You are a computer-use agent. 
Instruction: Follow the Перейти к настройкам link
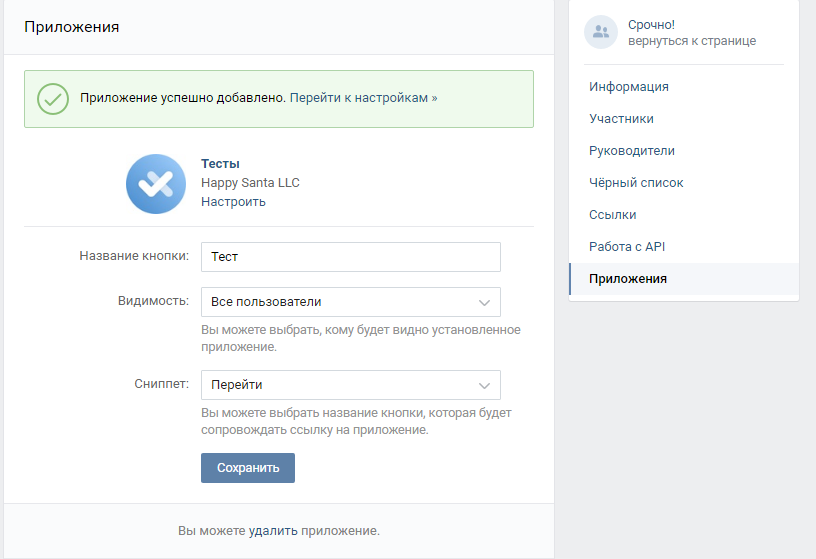(363, 99)
